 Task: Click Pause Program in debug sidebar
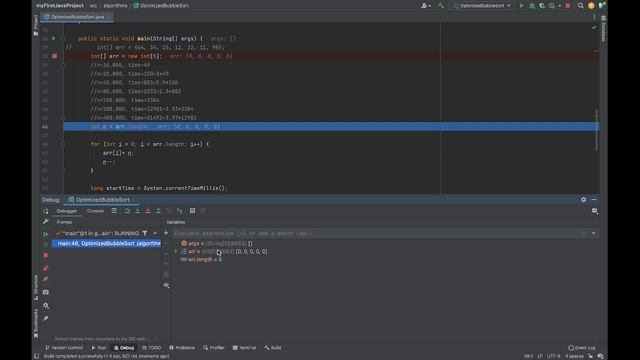click(45, 244)
